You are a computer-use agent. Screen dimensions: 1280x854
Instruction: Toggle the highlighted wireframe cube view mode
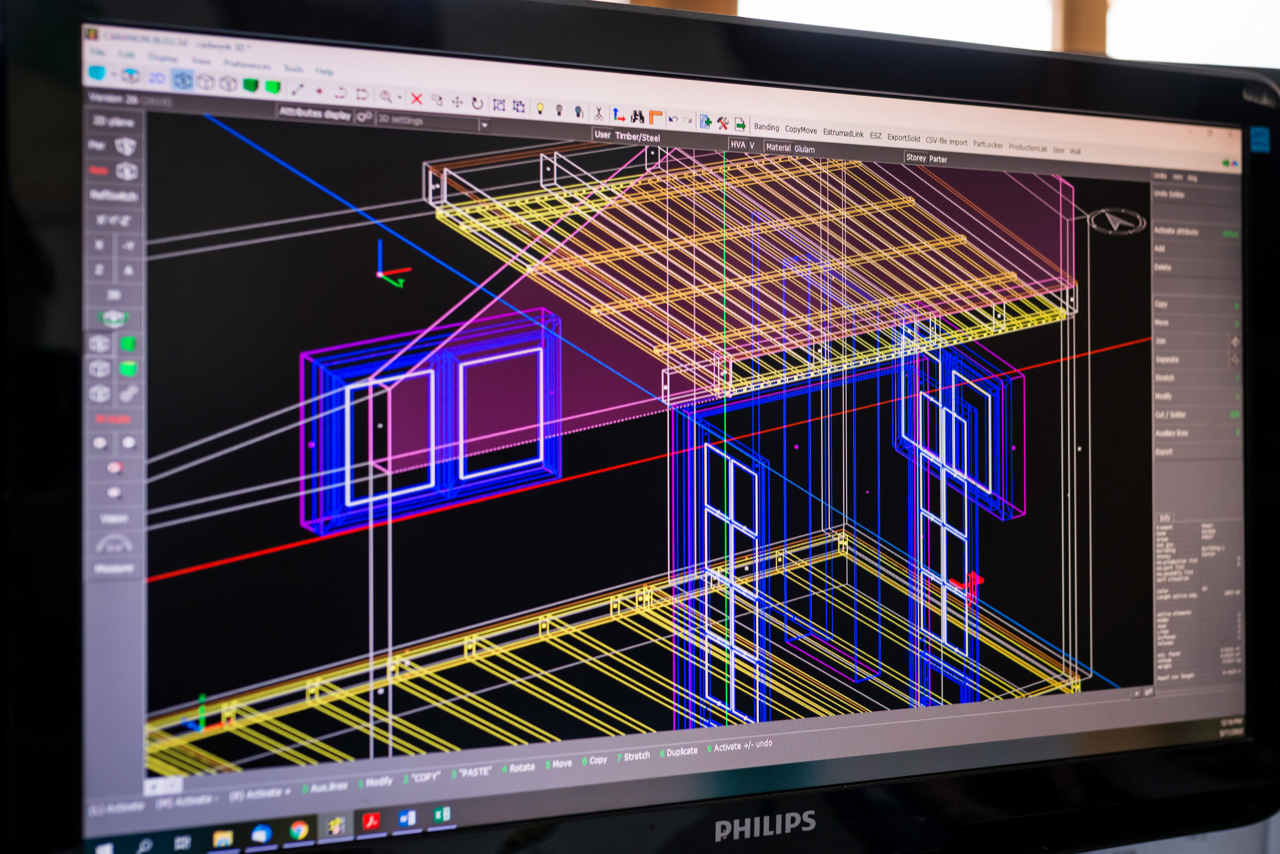[182, 80]
